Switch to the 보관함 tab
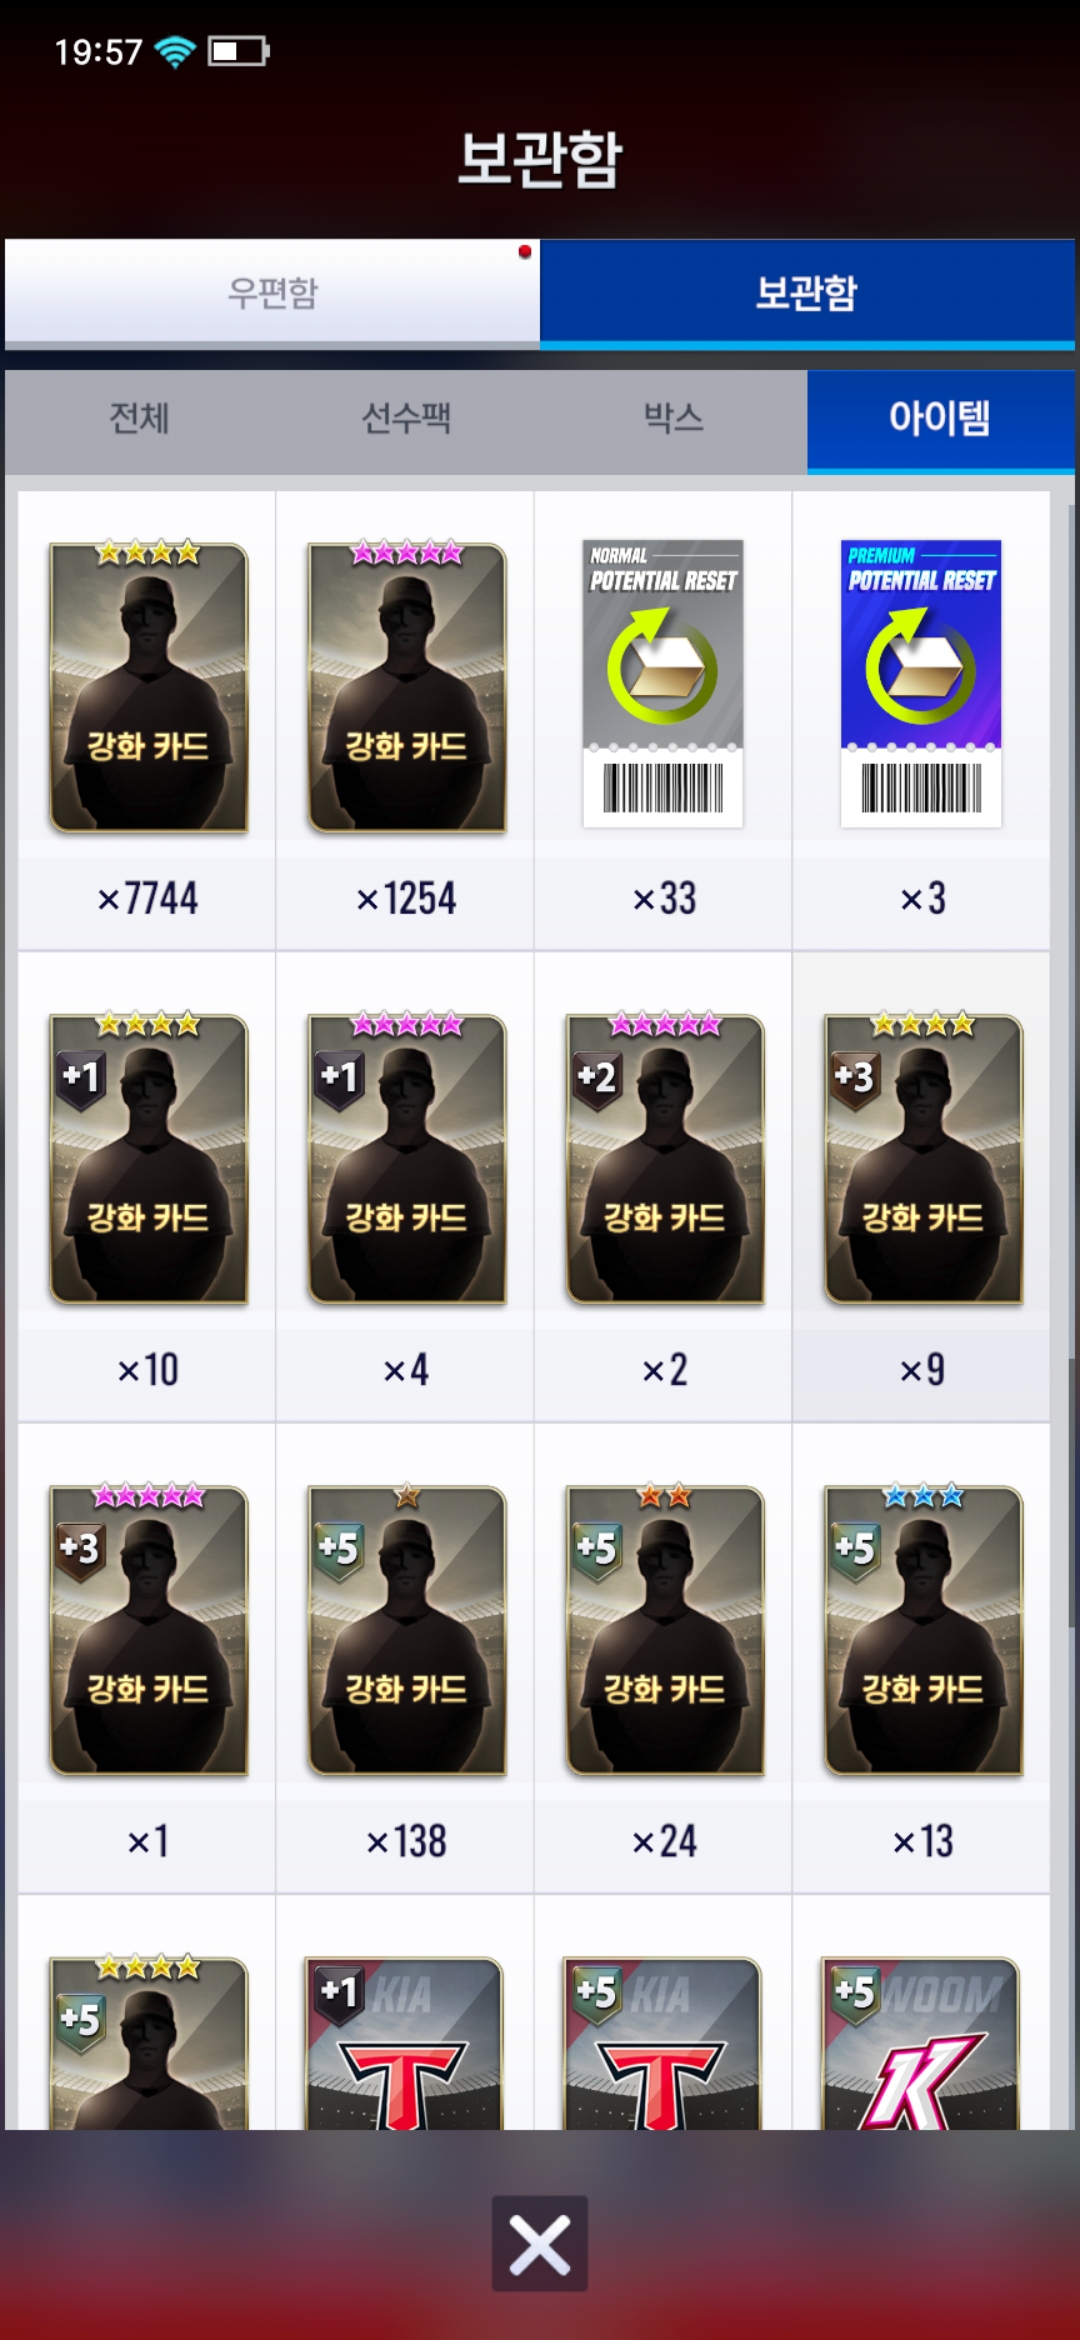 pos(807,293)
